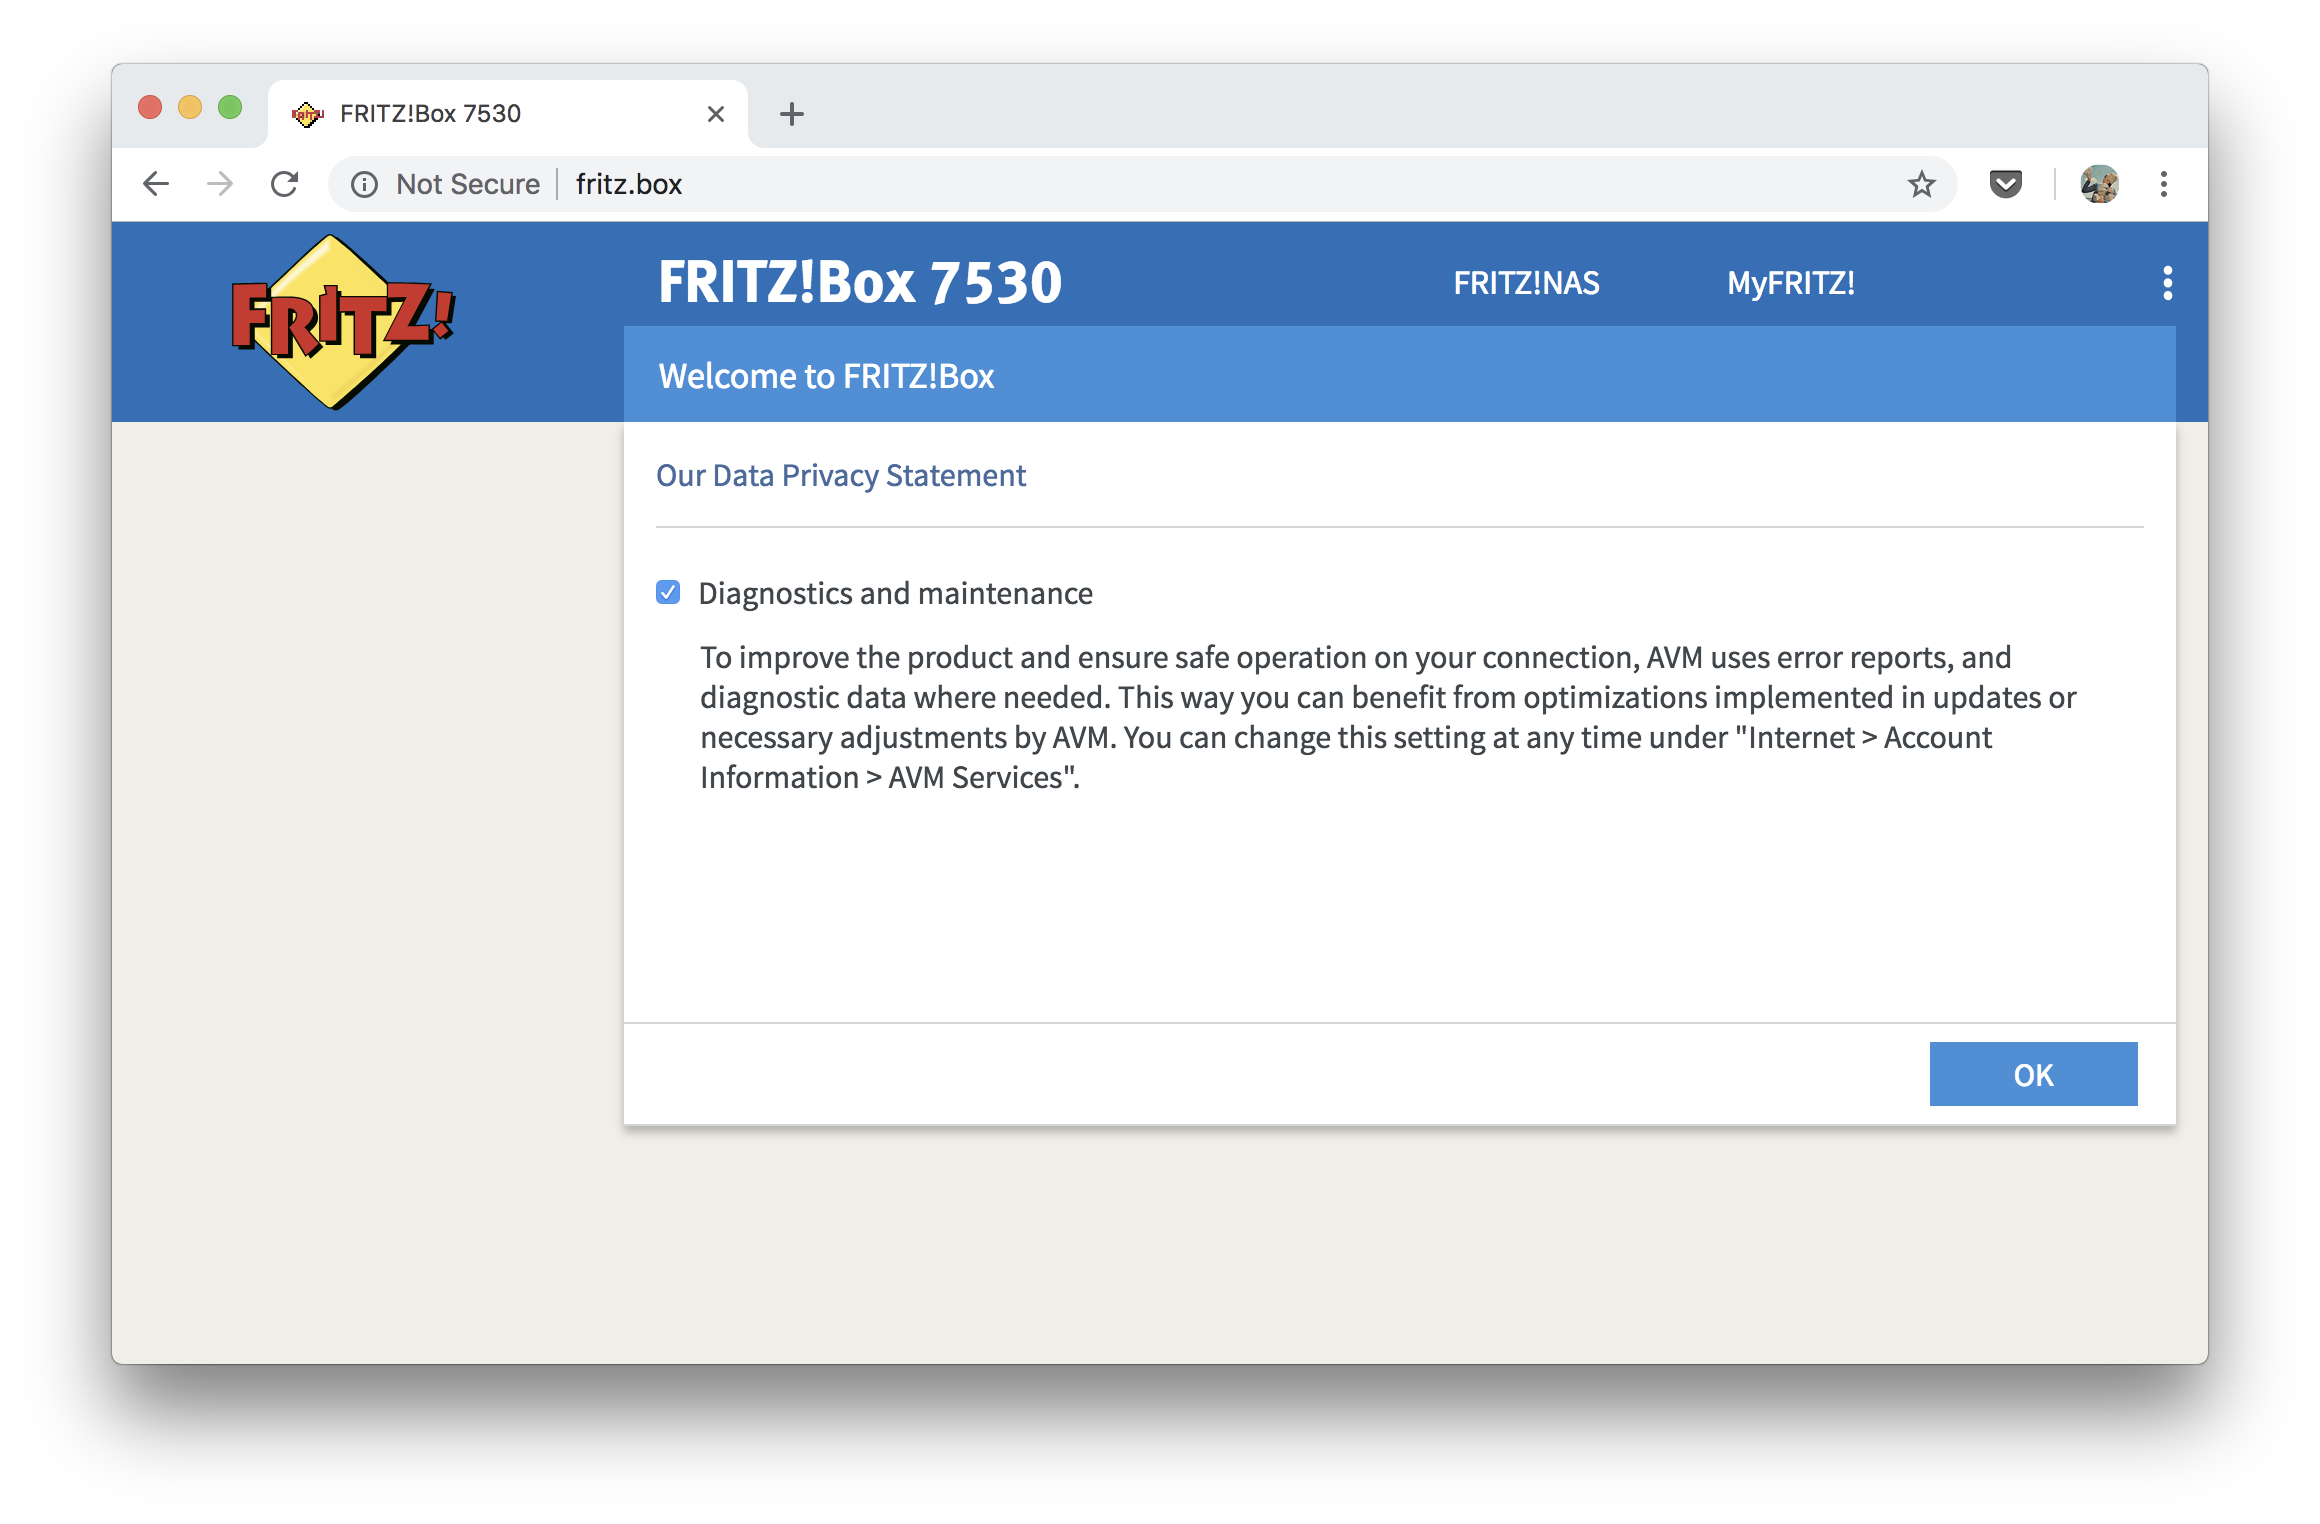The width and height of the screenshot is (2320, 1524).
Task: Open Our Data Privacy Statement link
Action: pyautogui.click(x=840, y=476)
